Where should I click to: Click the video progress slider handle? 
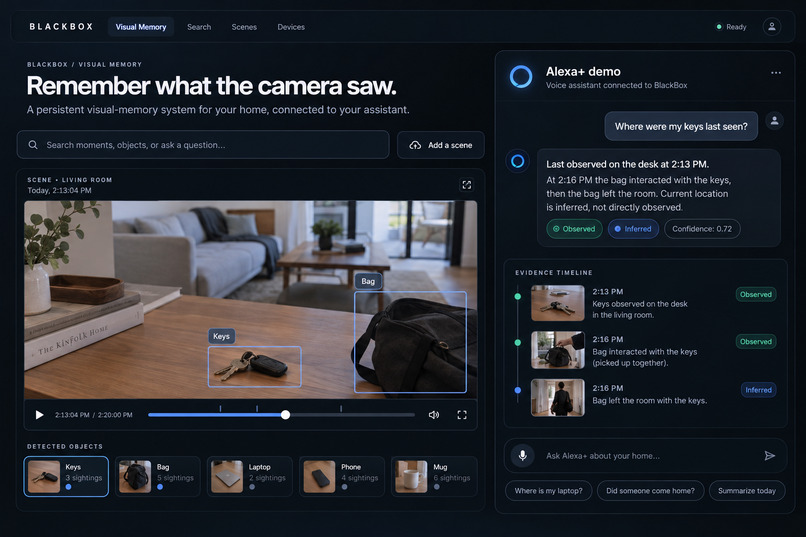click(285, 415)
